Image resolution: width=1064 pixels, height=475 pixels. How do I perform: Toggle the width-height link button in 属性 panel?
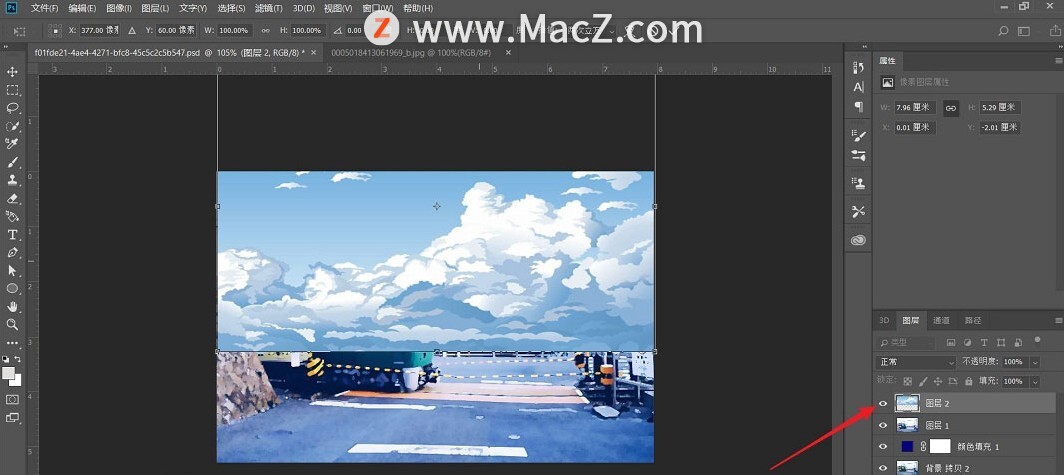click(951, 107)
